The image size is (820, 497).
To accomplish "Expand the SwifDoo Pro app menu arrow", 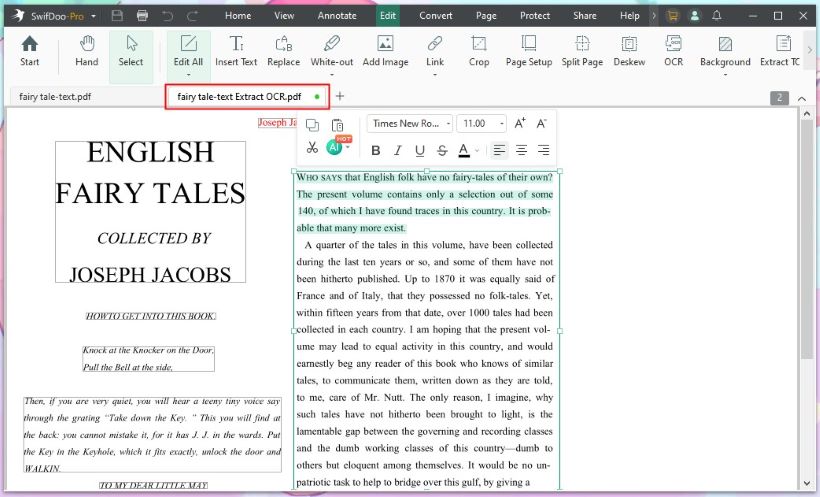I will pos(94,16).
